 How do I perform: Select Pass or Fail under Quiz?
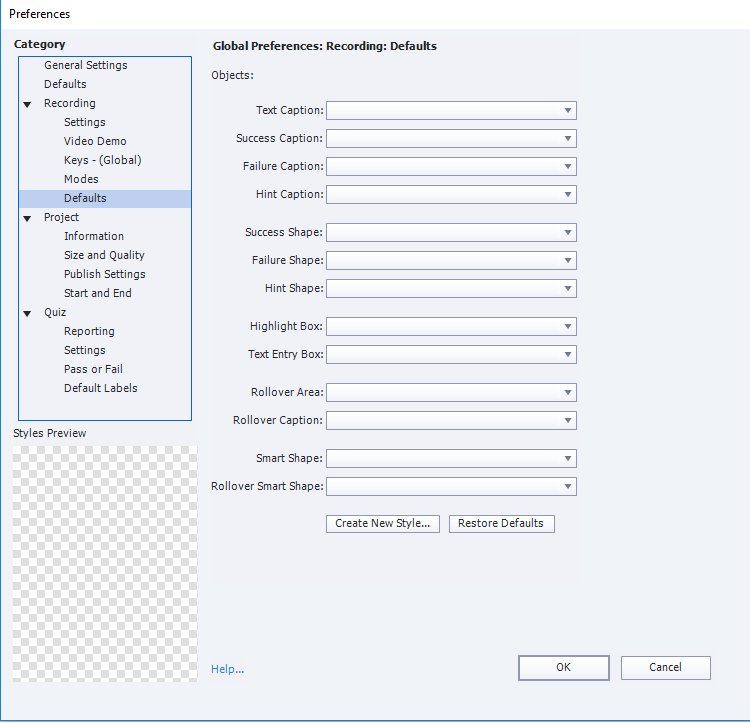(x=94, y=369)
